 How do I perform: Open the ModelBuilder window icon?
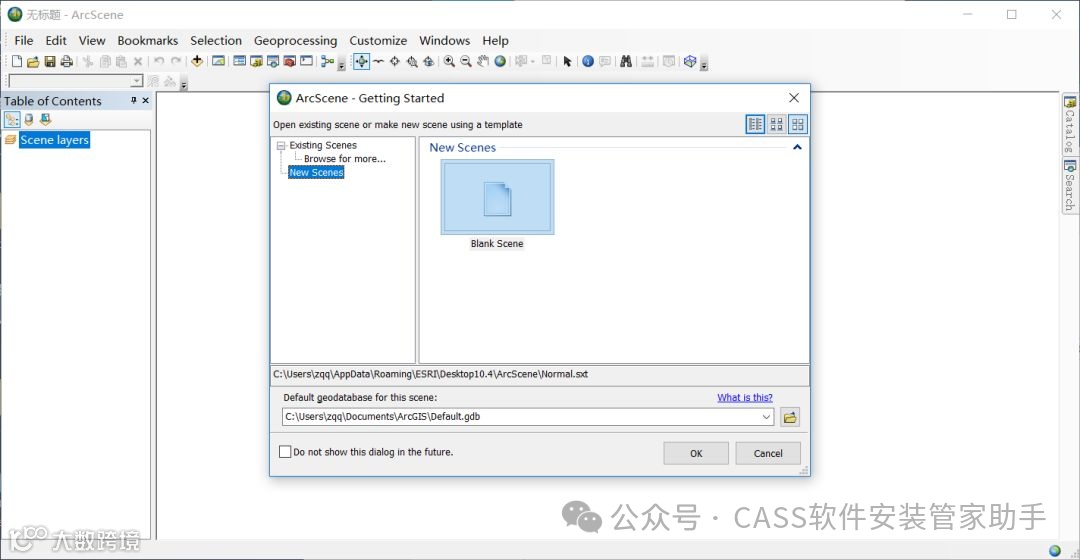tap(327, 61)
